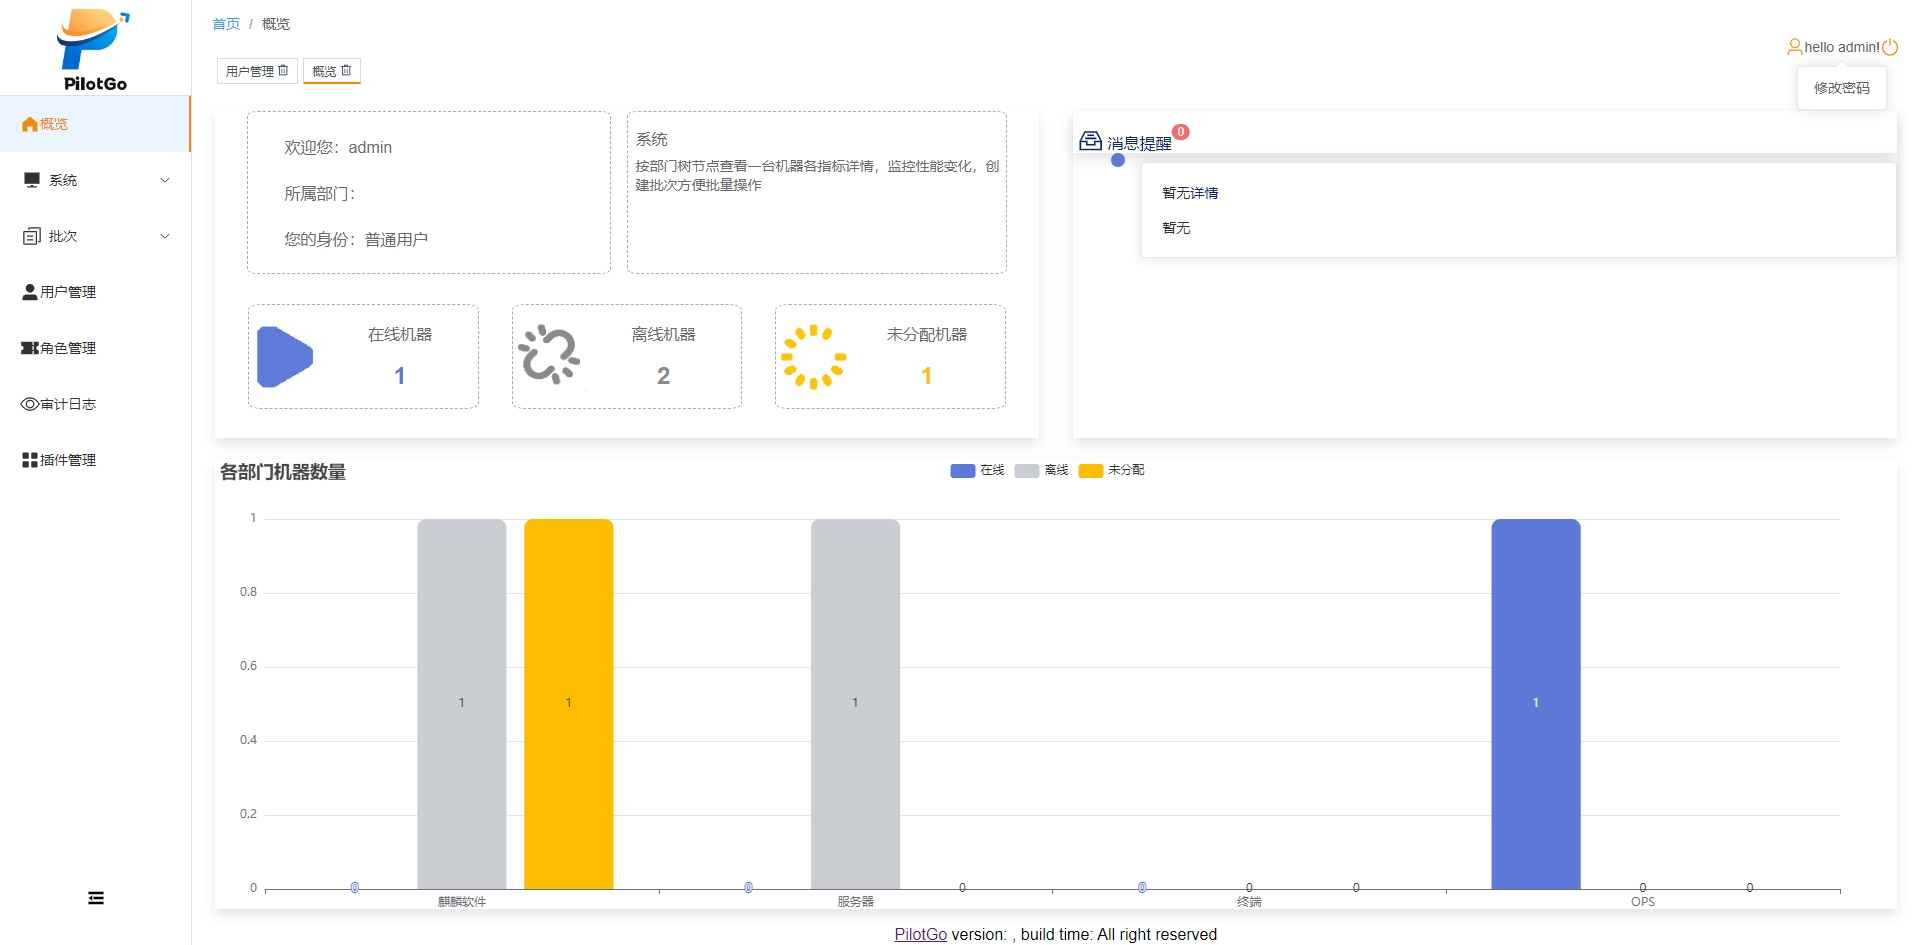Open the hello admin user dropdown
Screen dimensions: 1920x945
pyautogui.click(x=1833, y=47)
